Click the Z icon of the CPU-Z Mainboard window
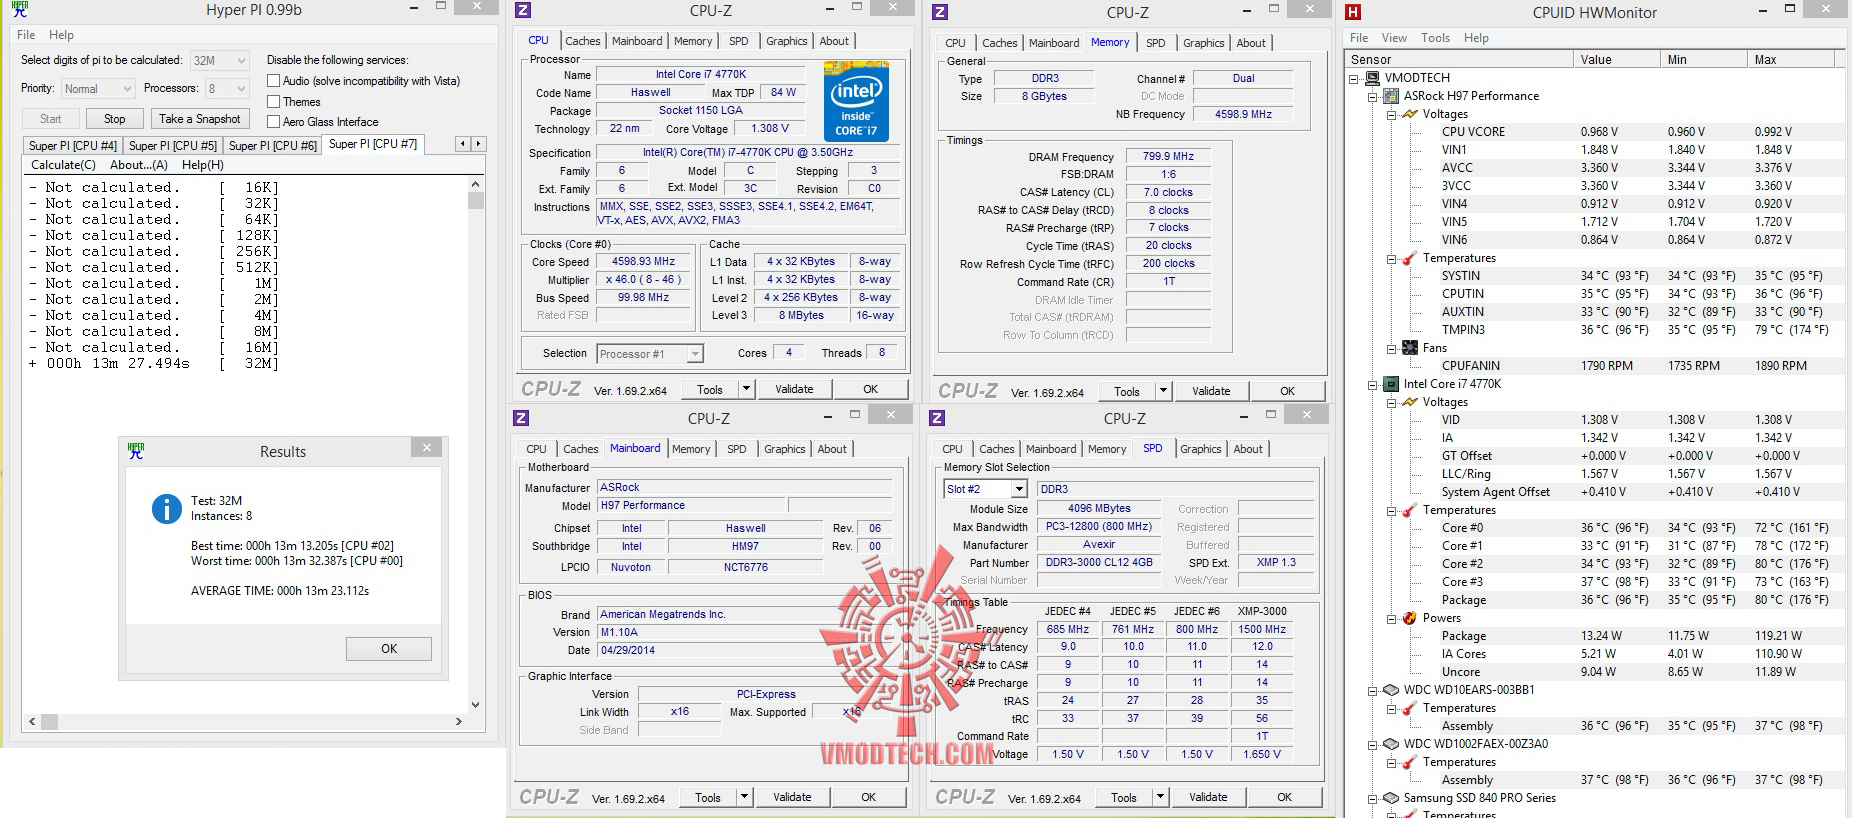Viewport: 1852px width, 818px height. [521, 418]
